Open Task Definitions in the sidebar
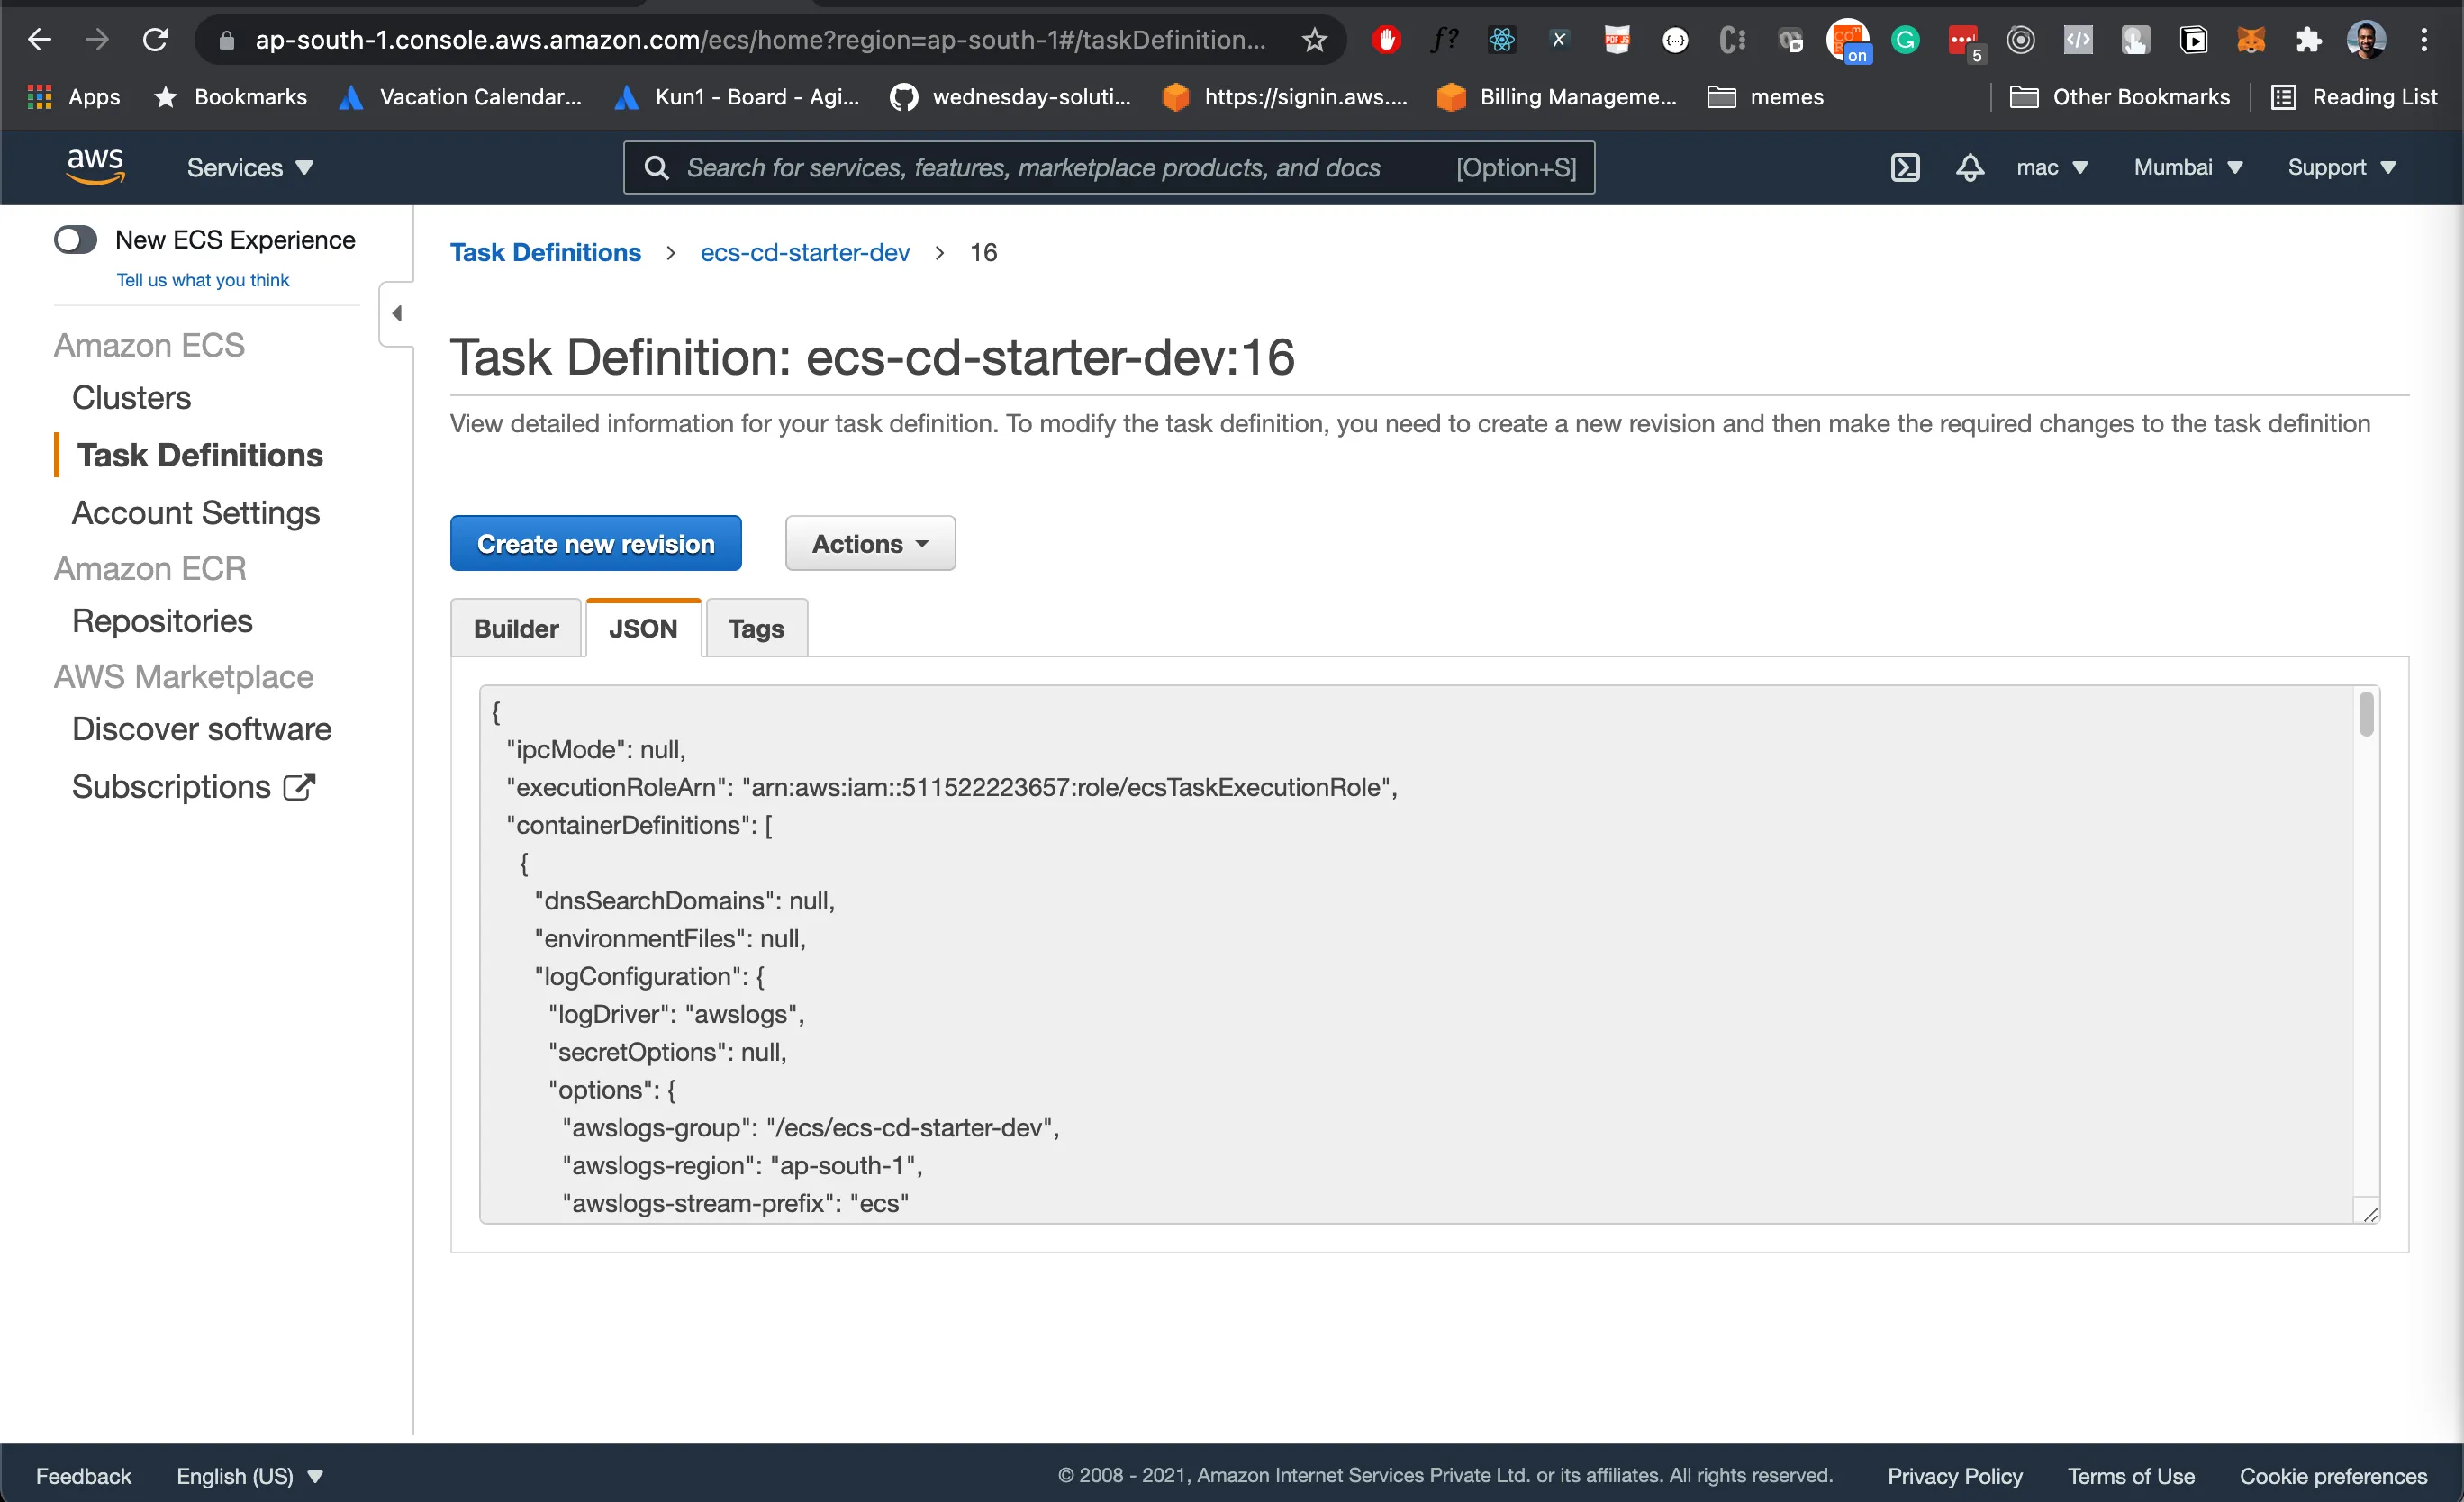The image size is (2464, 1502). pyautogui.click(x=200, y=455)
